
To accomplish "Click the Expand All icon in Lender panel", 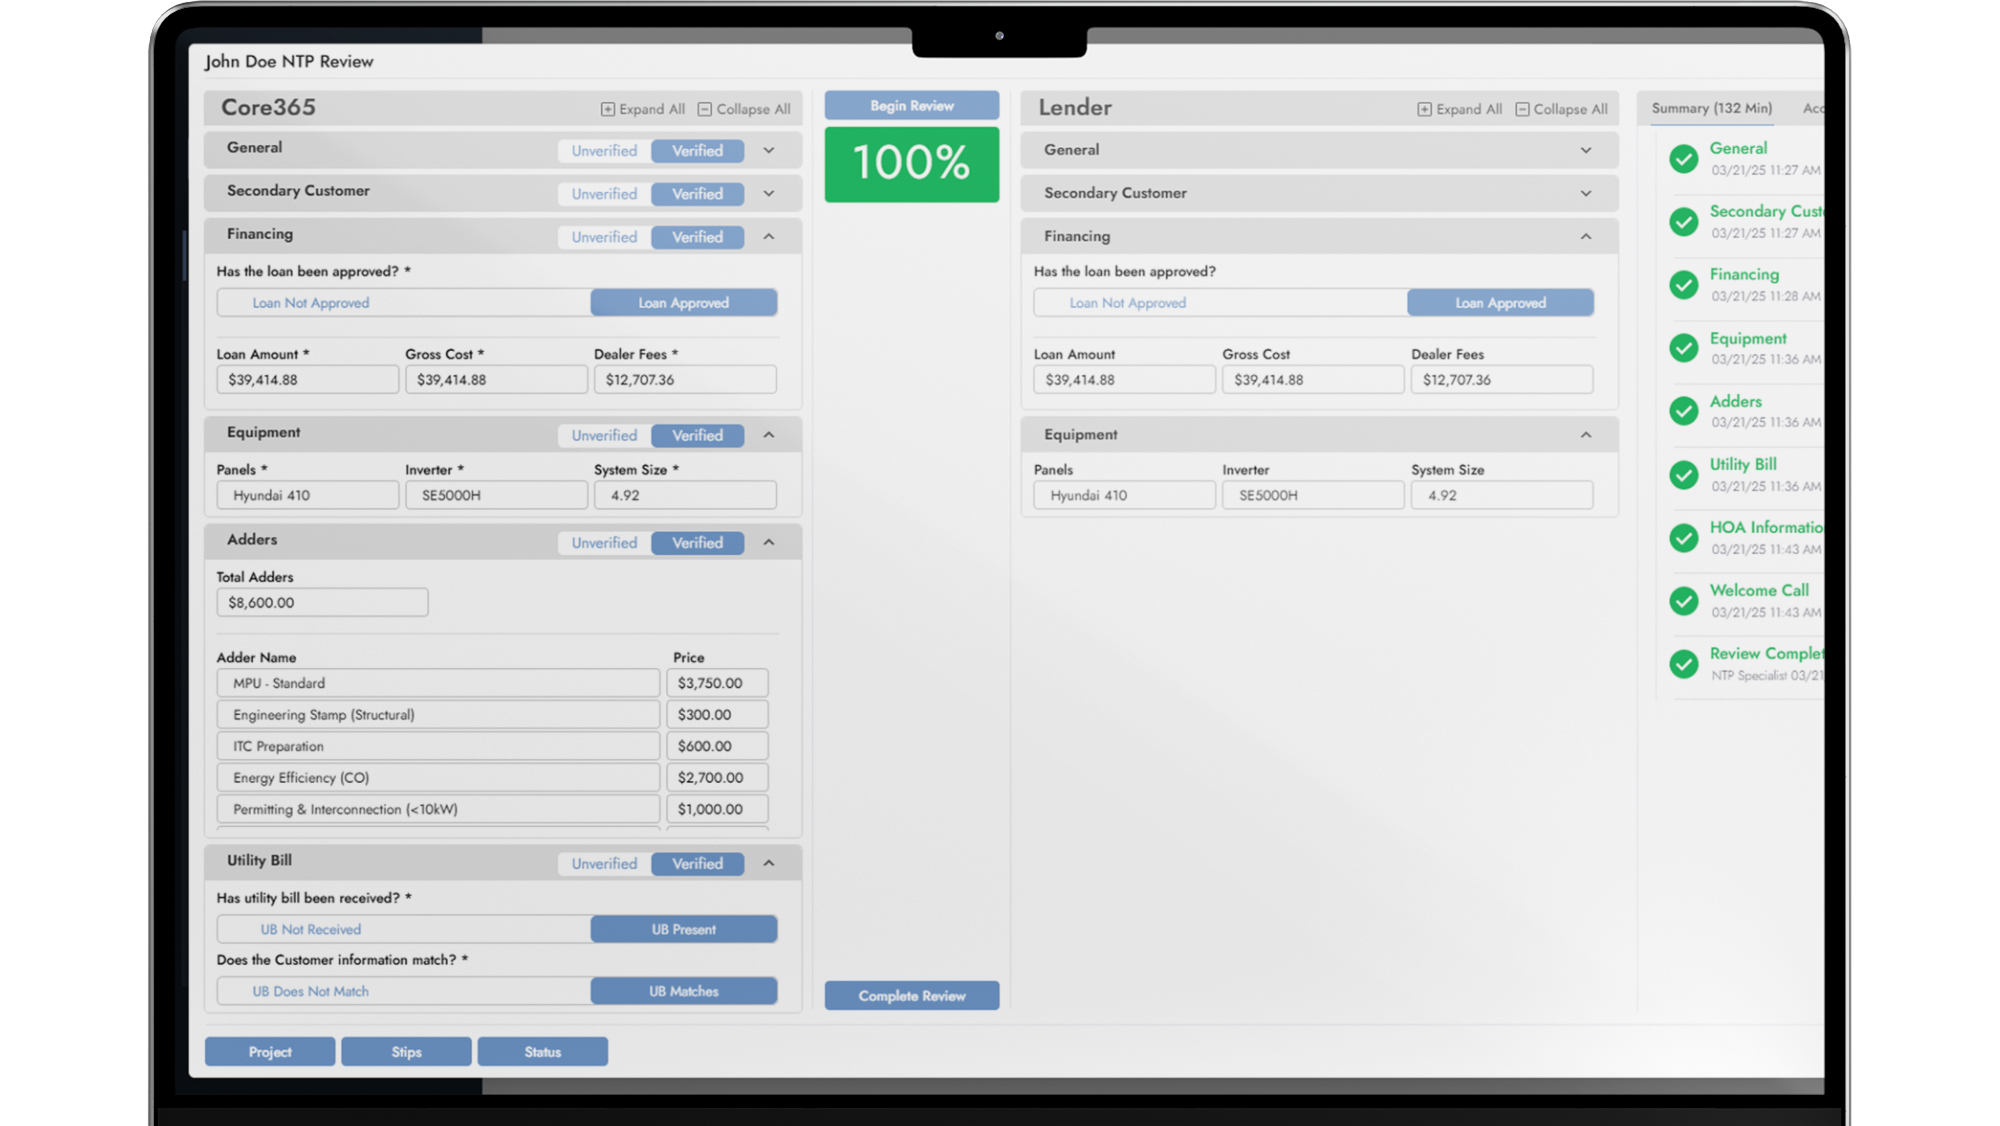I will 1424,109.
